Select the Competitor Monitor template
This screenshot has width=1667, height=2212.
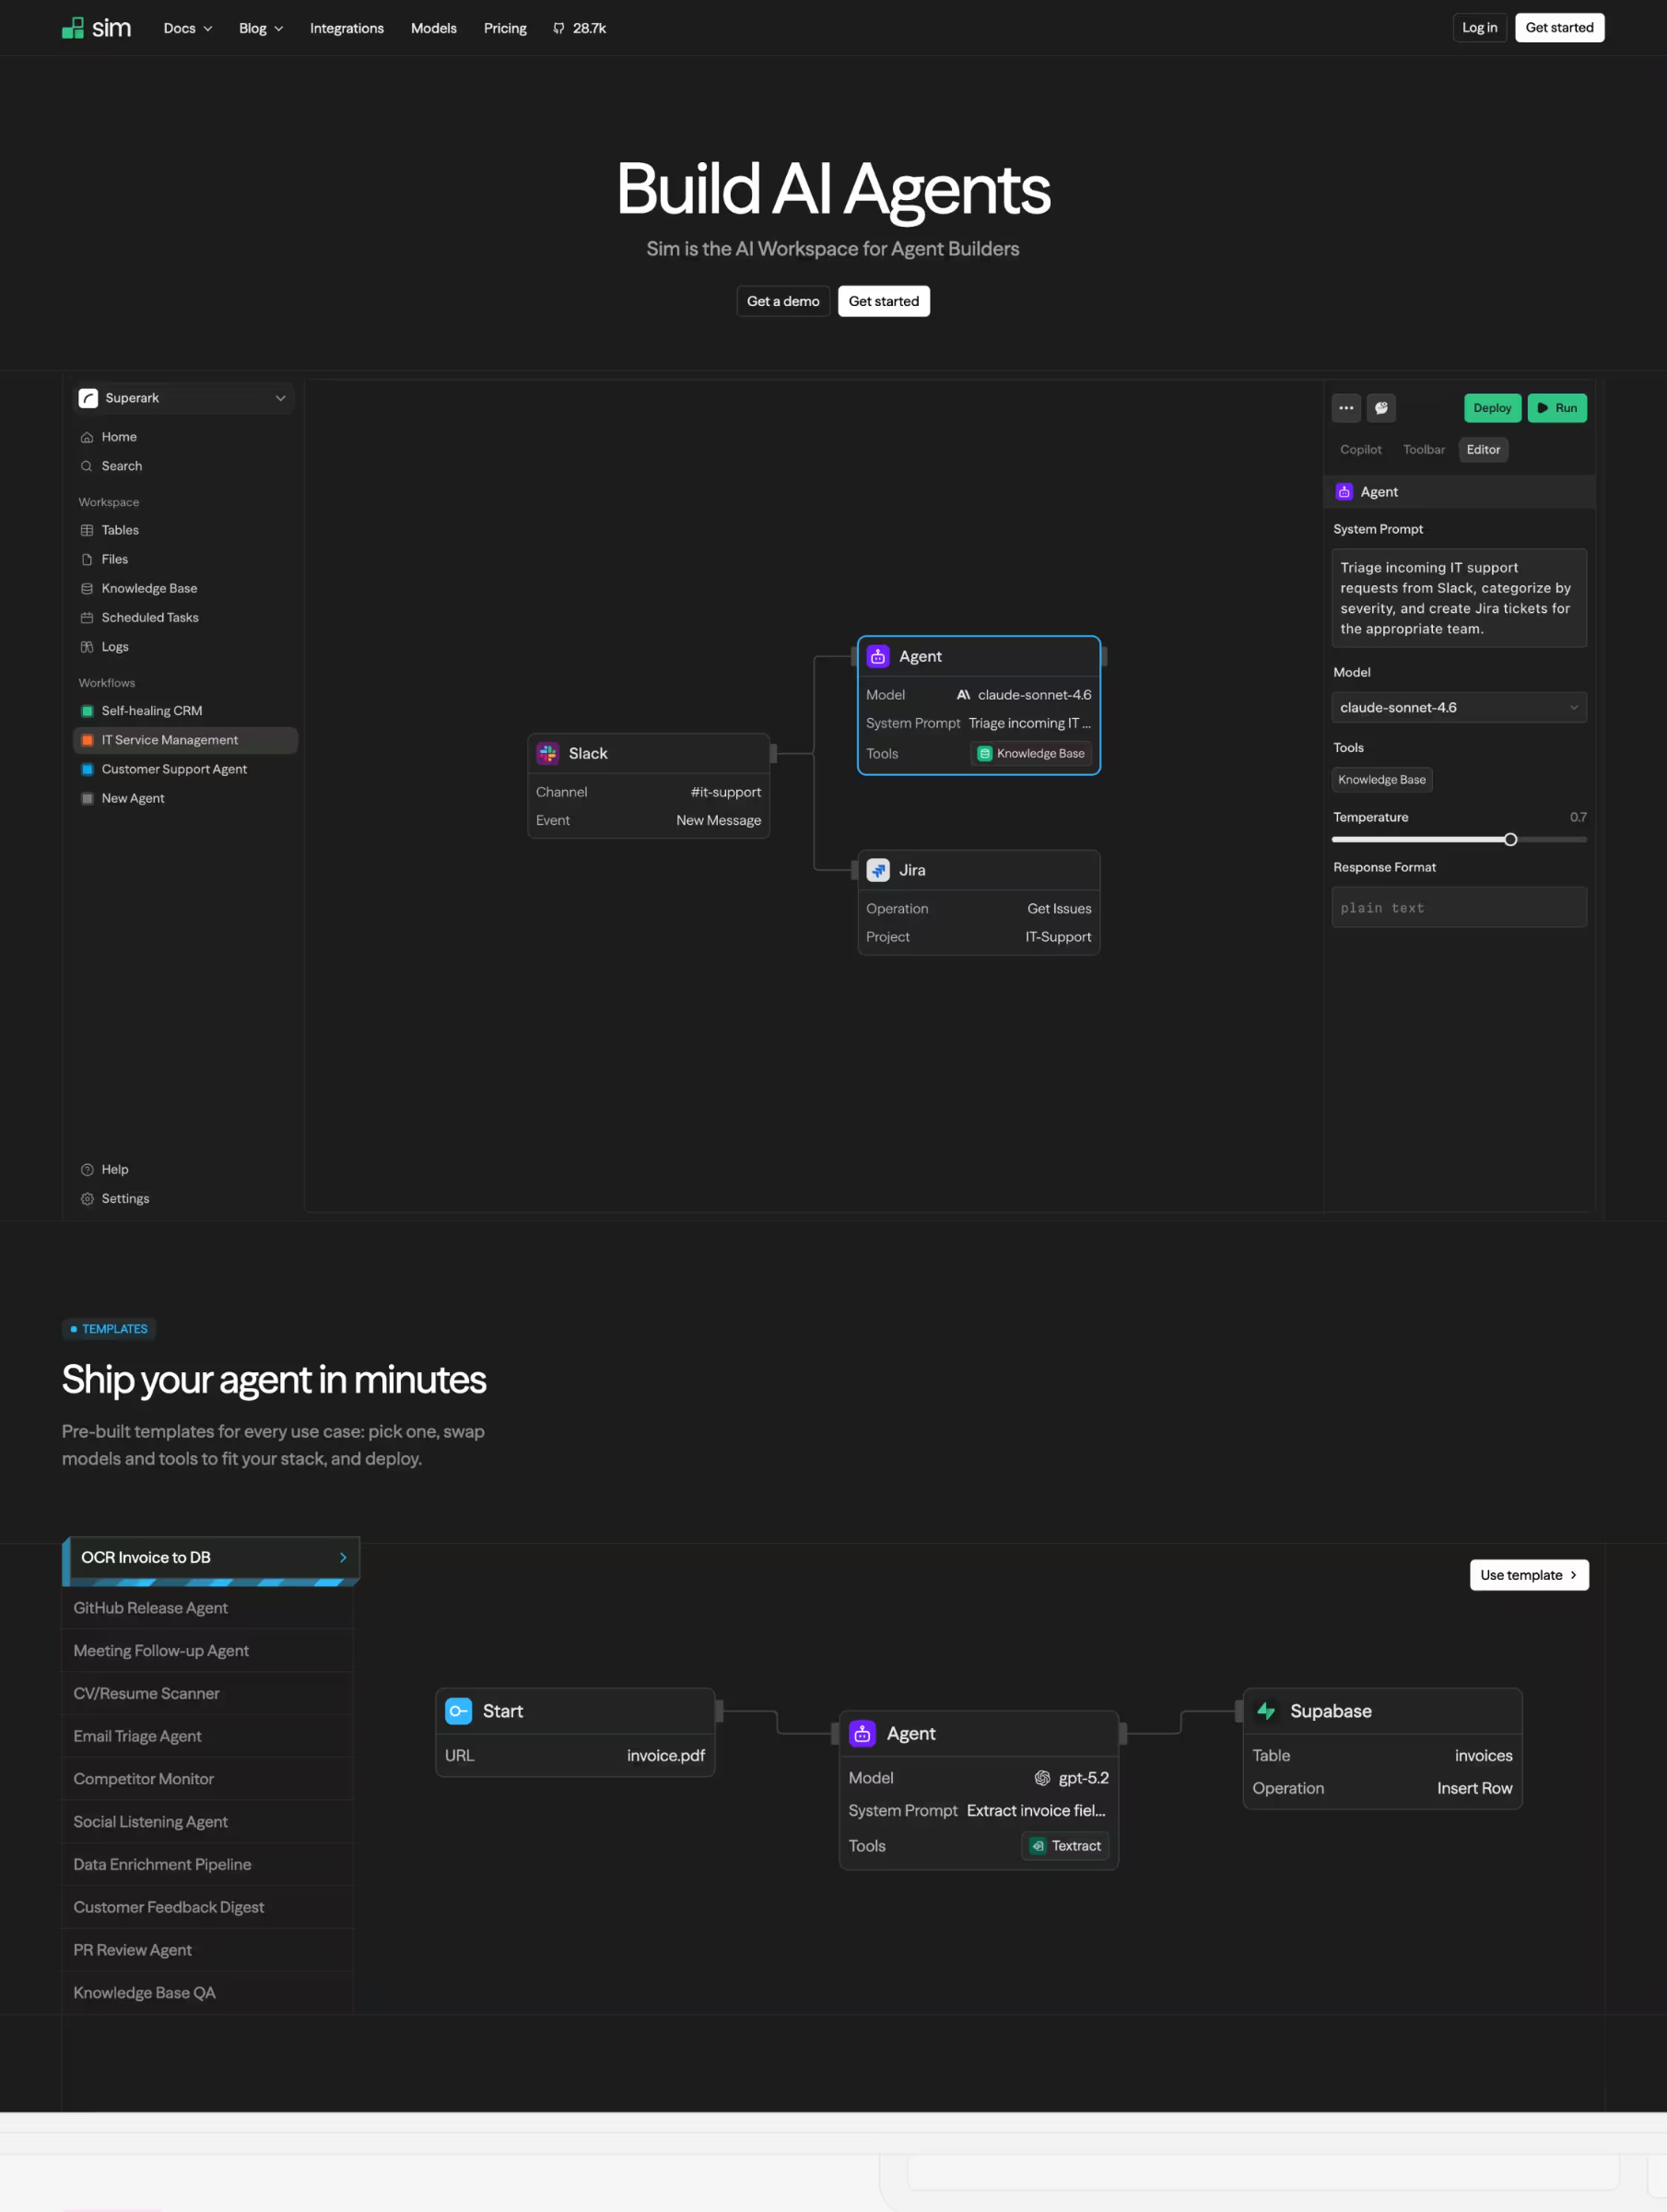208,1779
